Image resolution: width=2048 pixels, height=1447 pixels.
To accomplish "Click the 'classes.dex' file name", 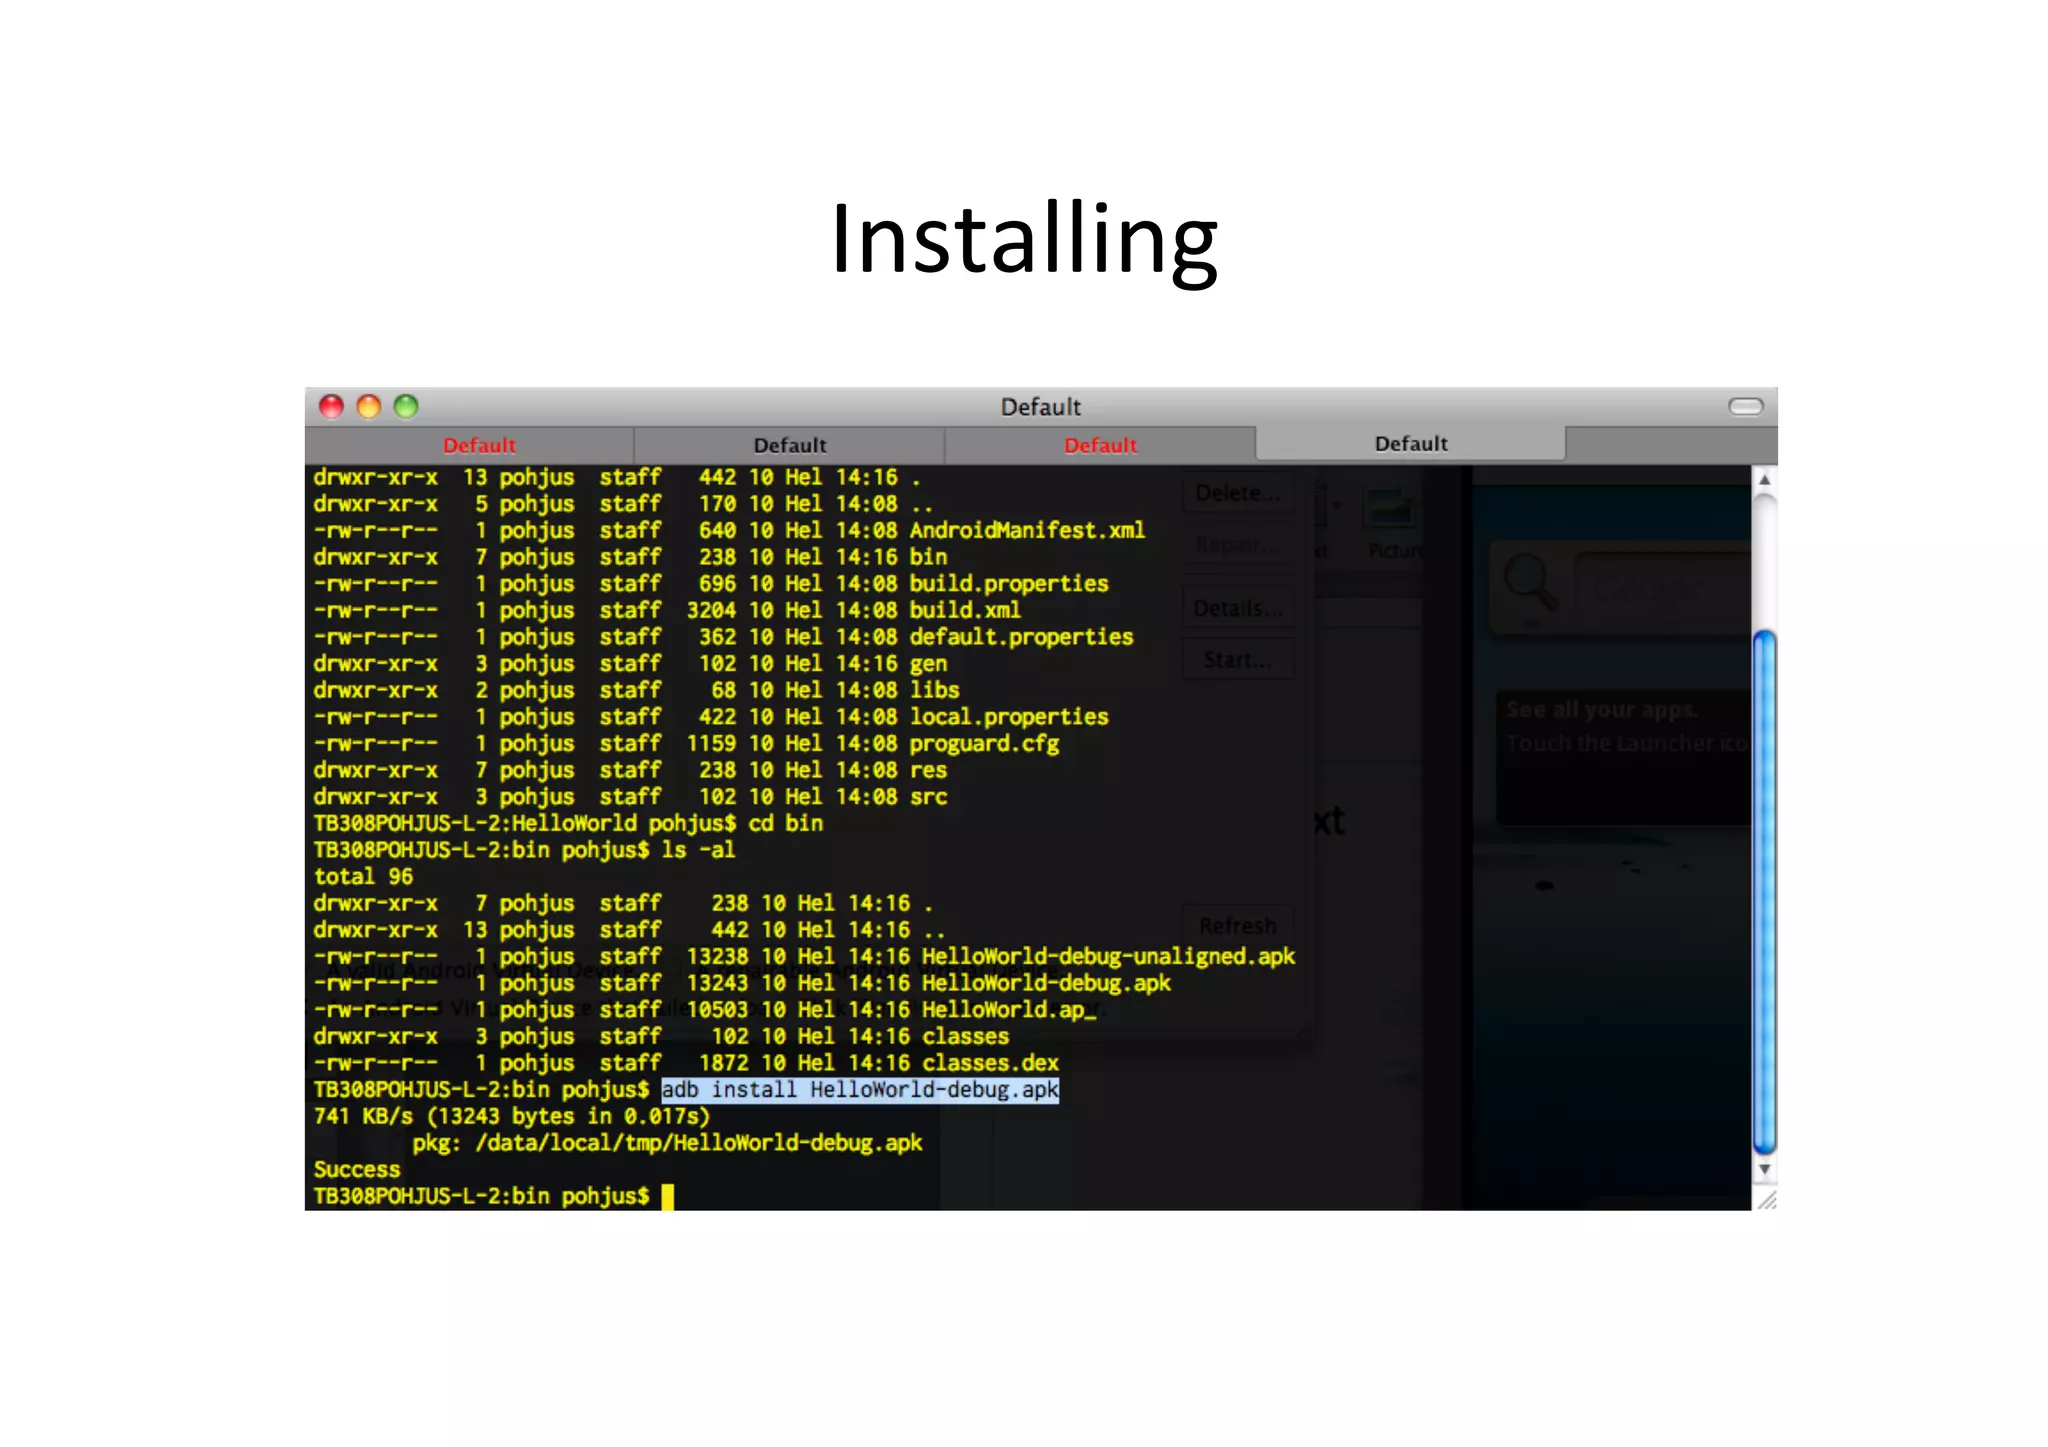I will tap(990, 1063).
